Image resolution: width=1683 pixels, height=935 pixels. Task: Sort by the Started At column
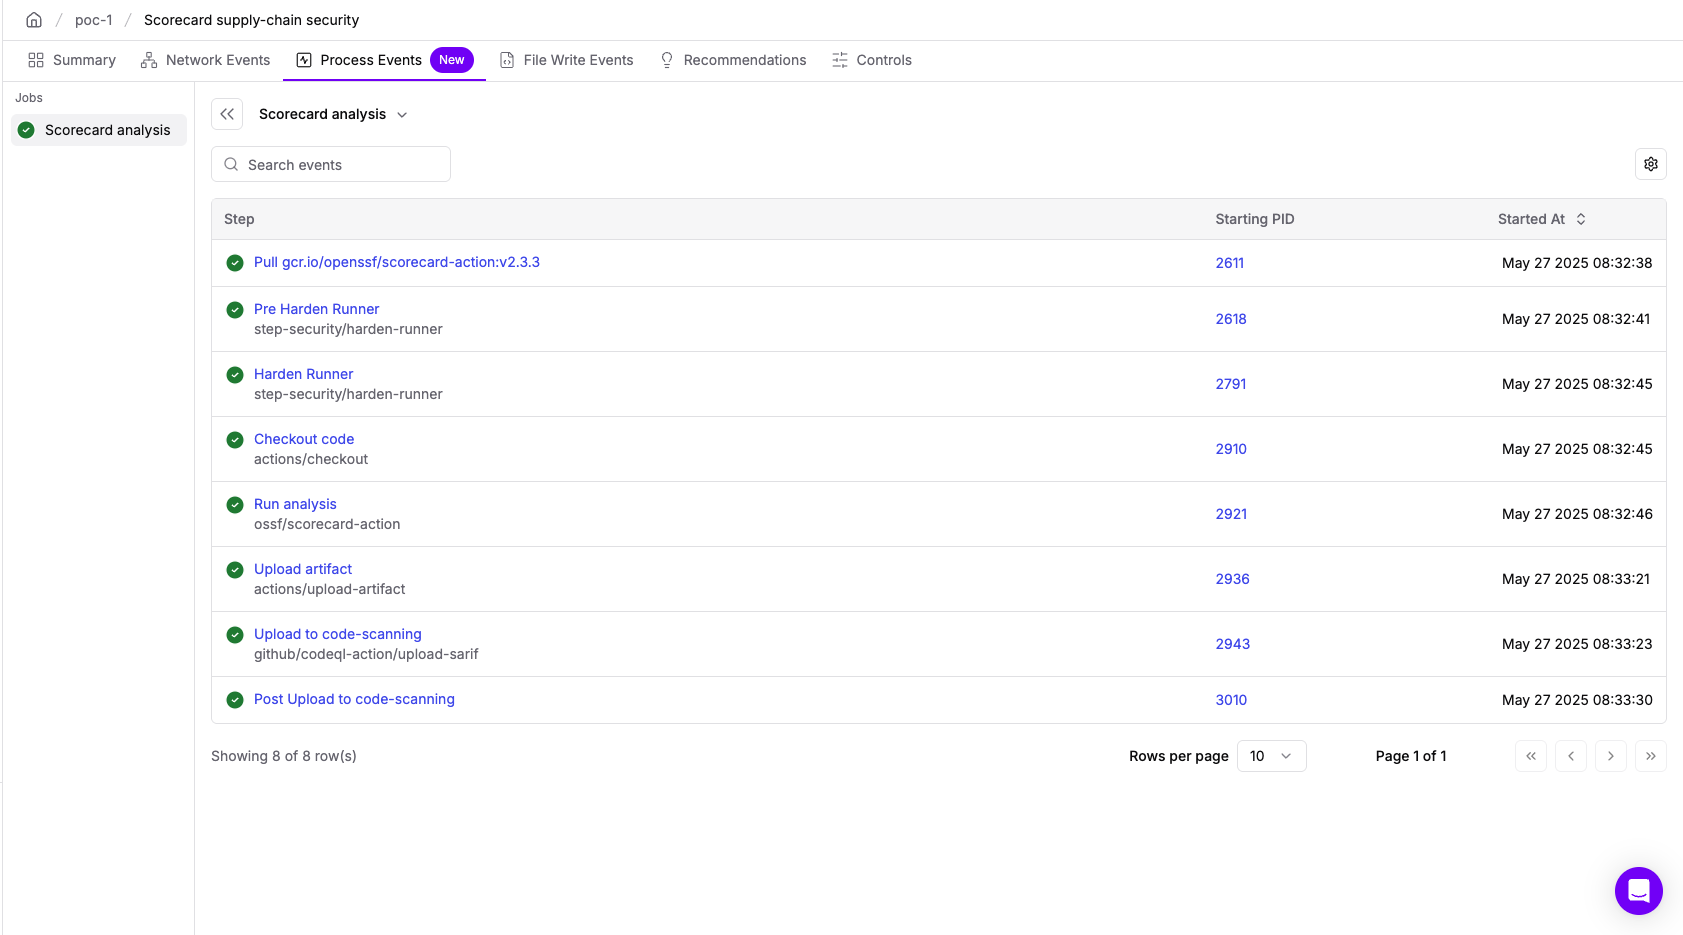(1541, 219)
